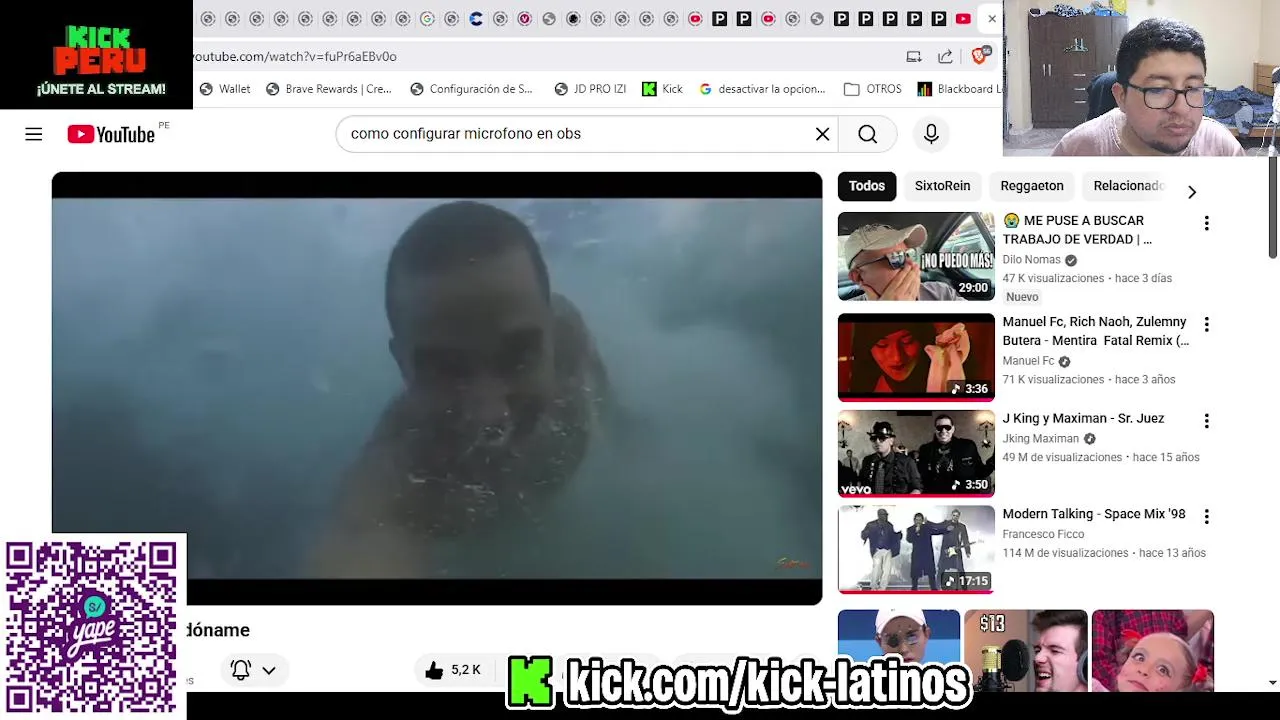Click the Nuevo badge text
The image size is (1280, 720).
click(1022, 297)
